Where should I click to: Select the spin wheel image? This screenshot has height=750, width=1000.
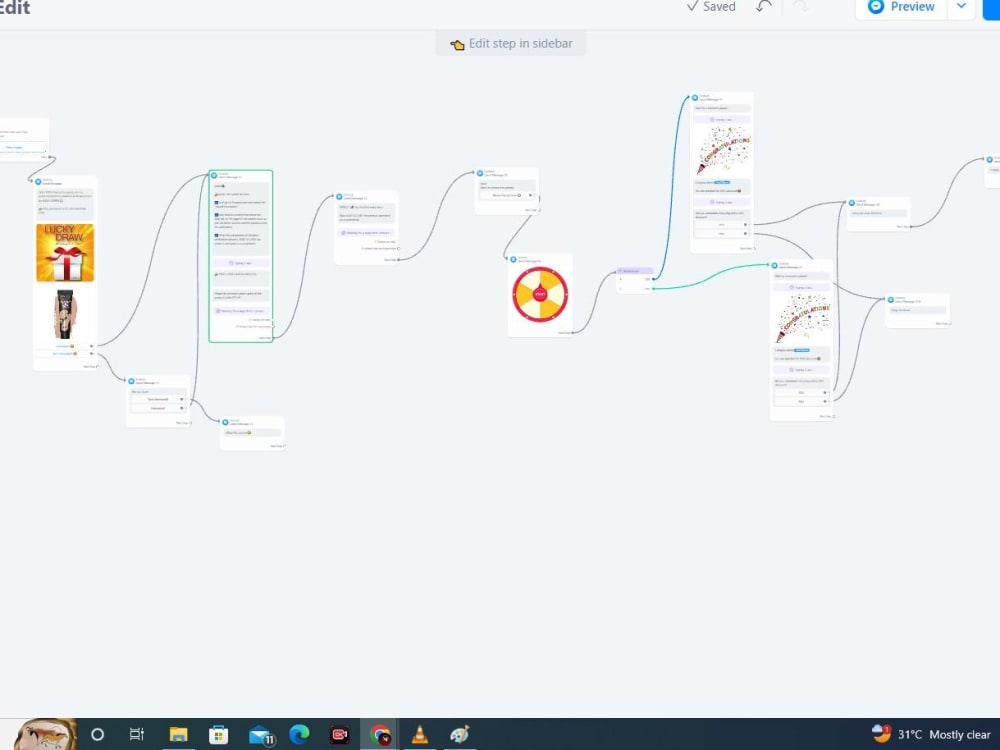click(540, 294)
